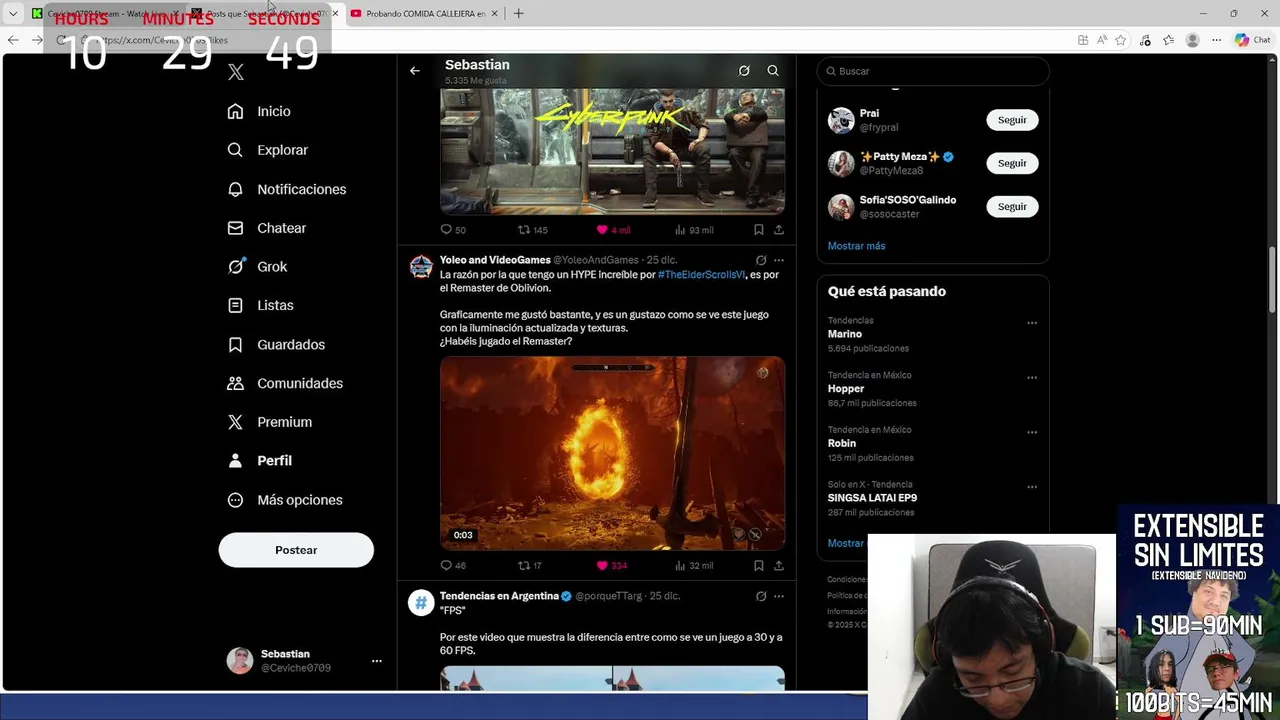Open #TheElderScrollsVI hashtag link

click(x=701, y=274)
